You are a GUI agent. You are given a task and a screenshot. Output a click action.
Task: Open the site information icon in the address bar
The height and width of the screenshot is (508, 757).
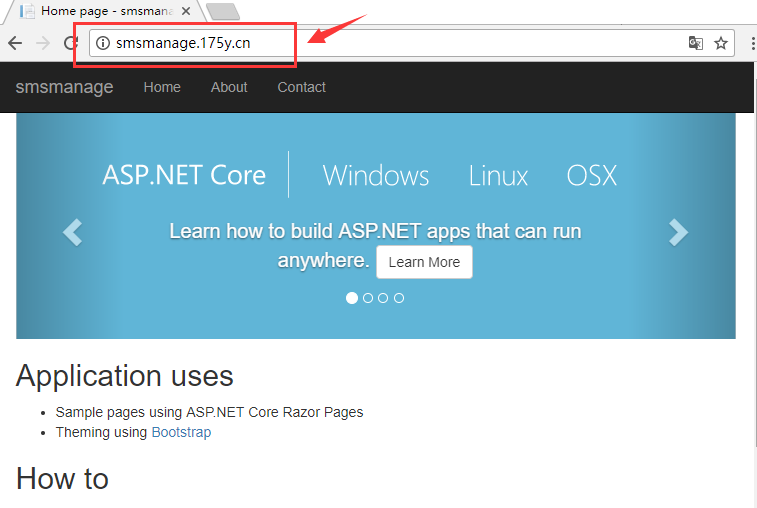pos(102,43)
